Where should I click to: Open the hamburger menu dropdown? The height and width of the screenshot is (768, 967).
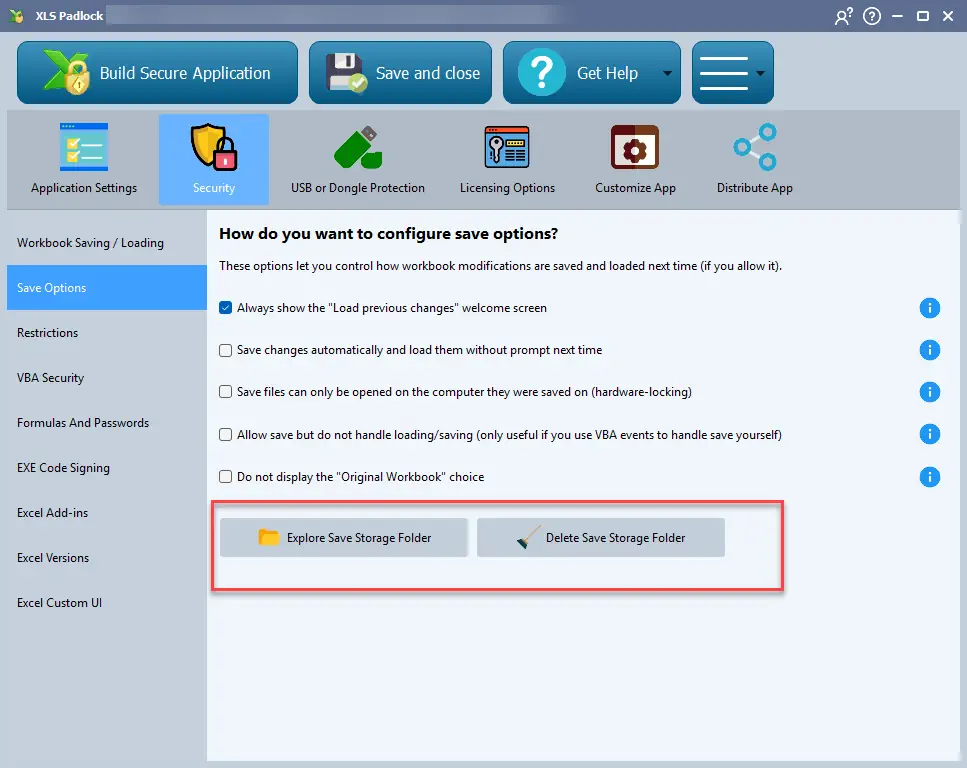click(x=732, y=73)
